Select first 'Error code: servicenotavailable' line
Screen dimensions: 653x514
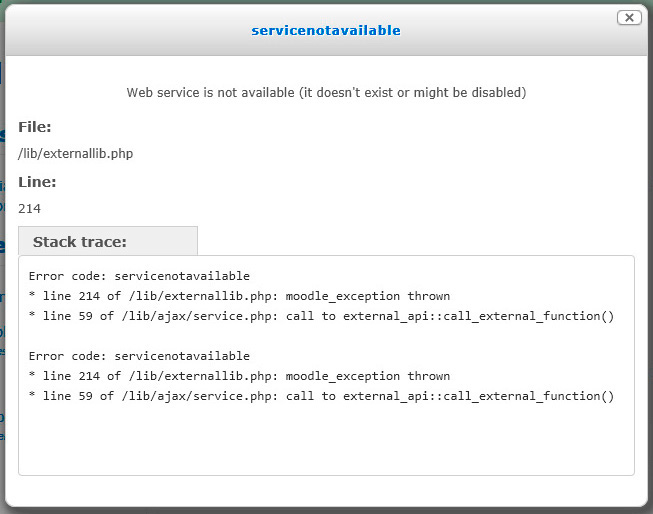pyautogui.click(x=139, y=276)
